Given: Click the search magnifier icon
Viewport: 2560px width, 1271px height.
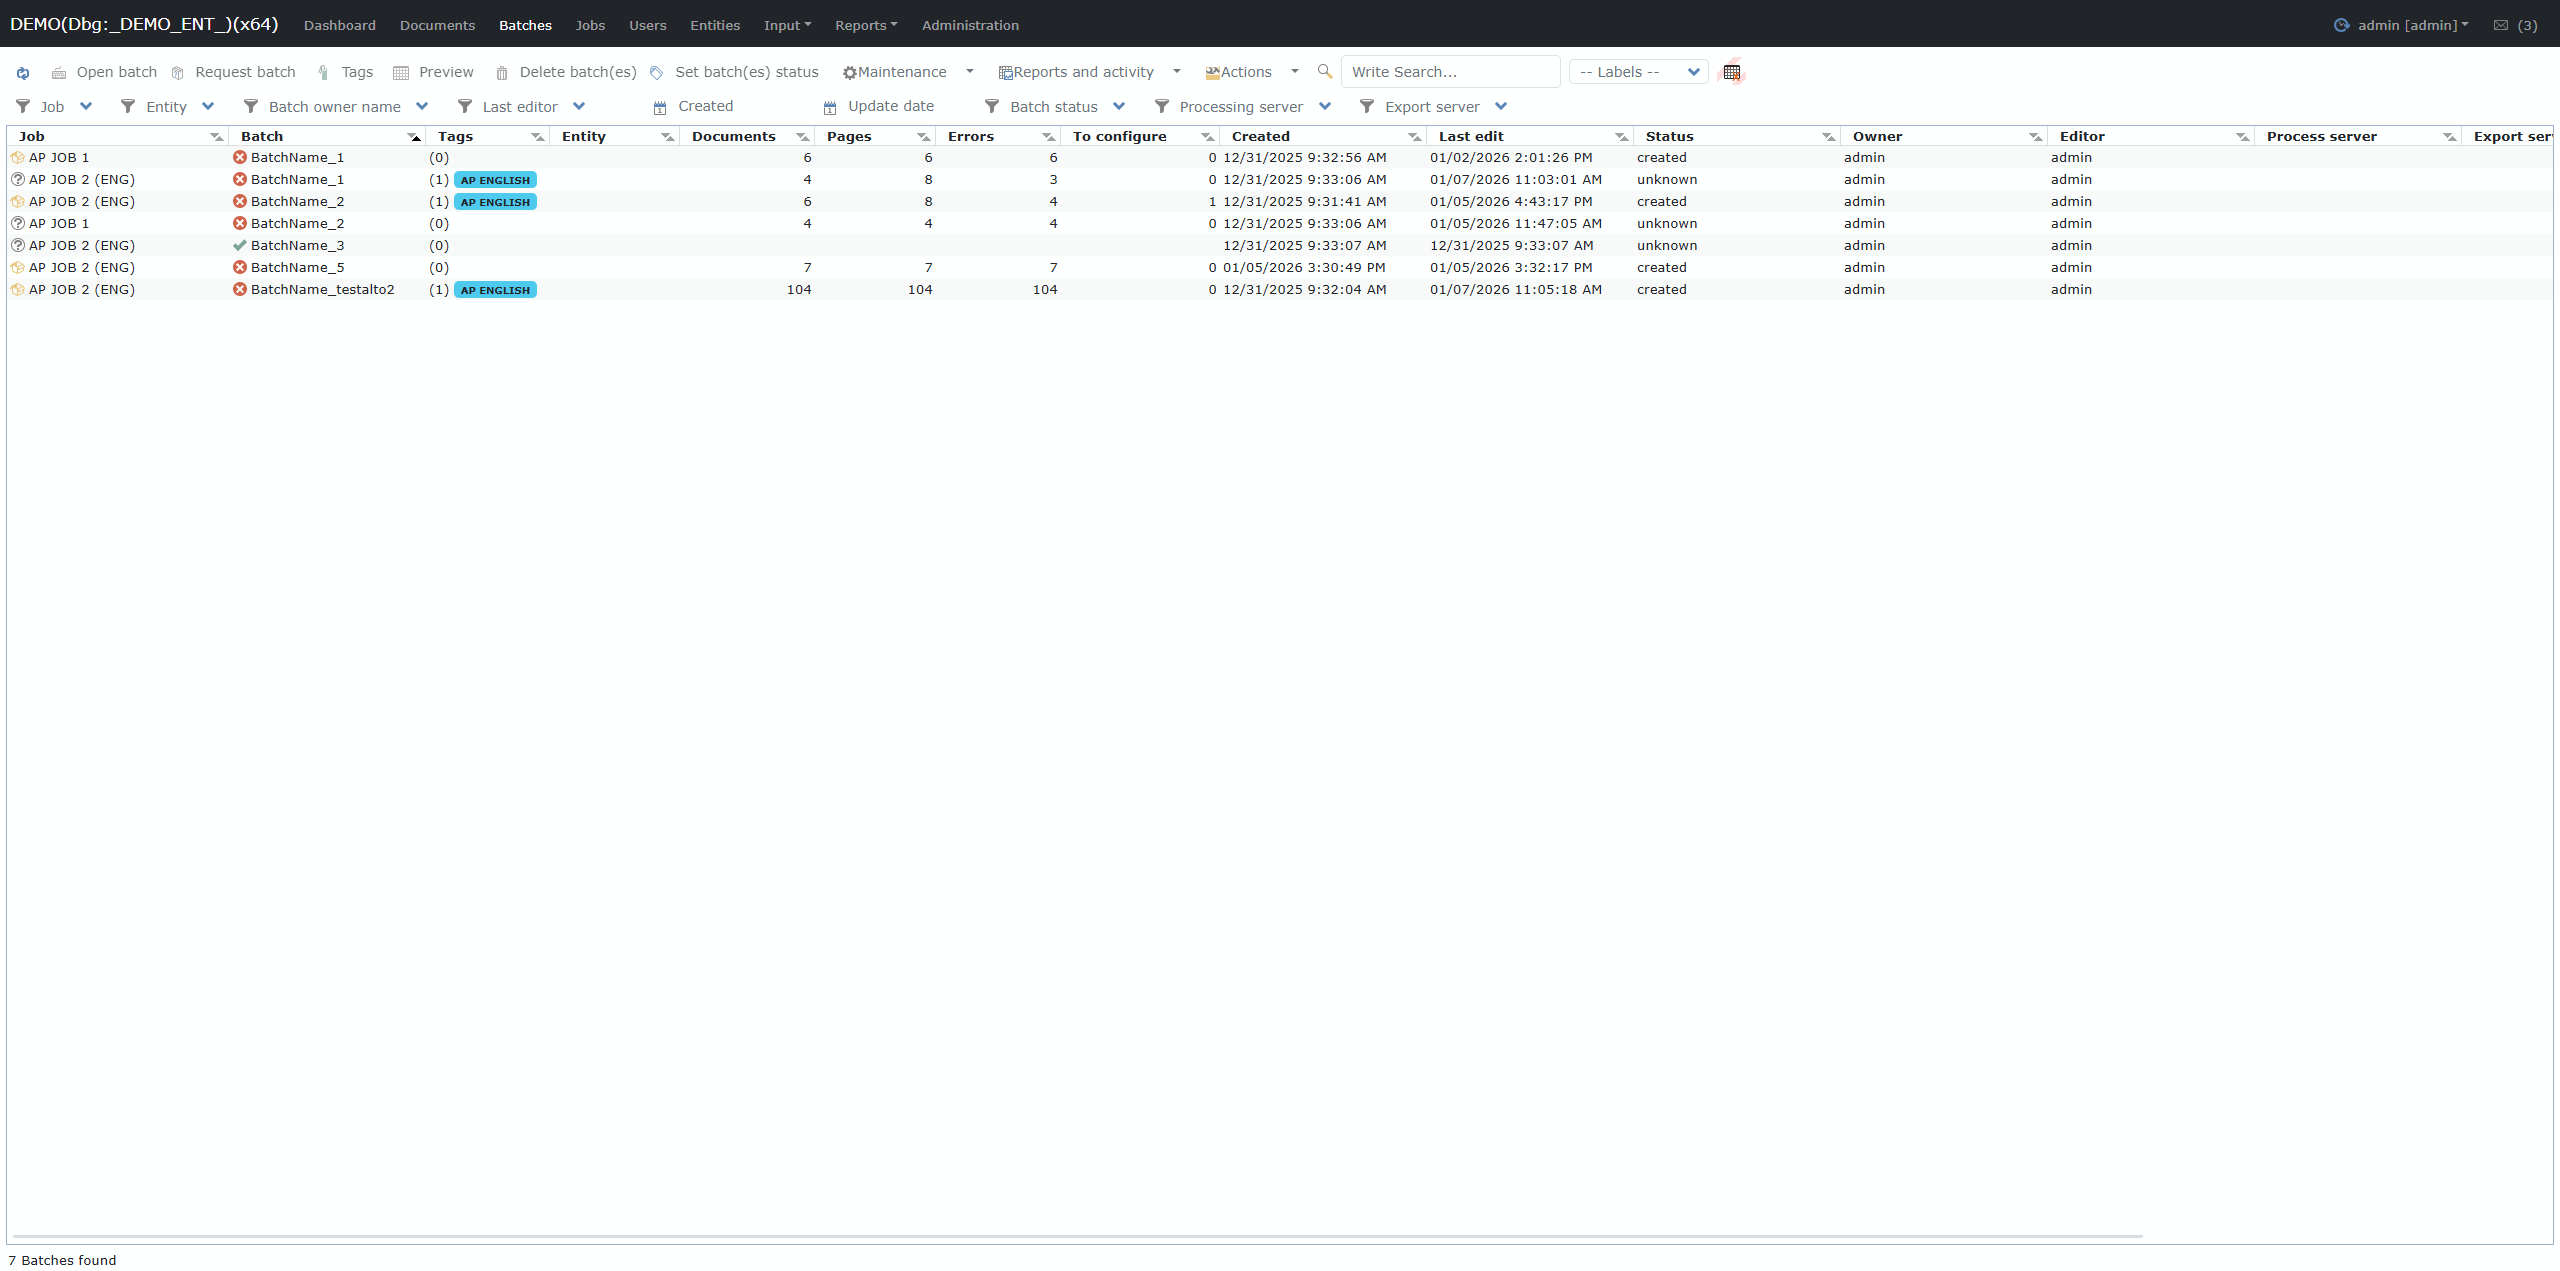Looking at the screenshot, I should [x=1325, y=72].
